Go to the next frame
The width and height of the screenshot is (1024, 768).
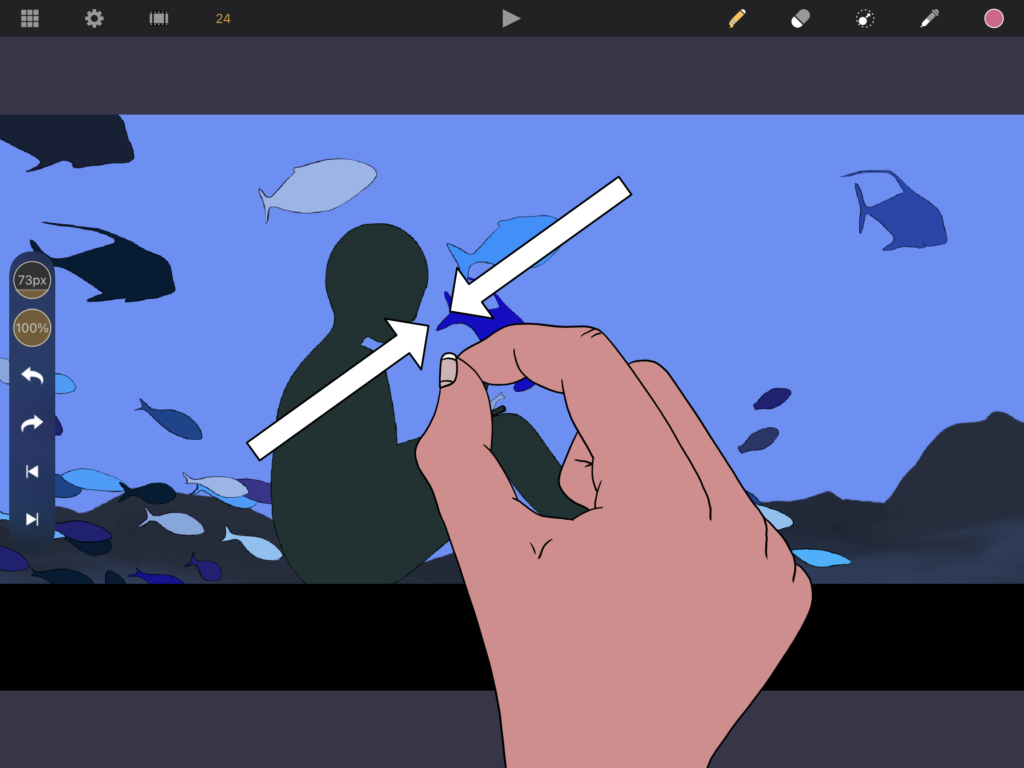pyautogui.click(x=32, y=519)
